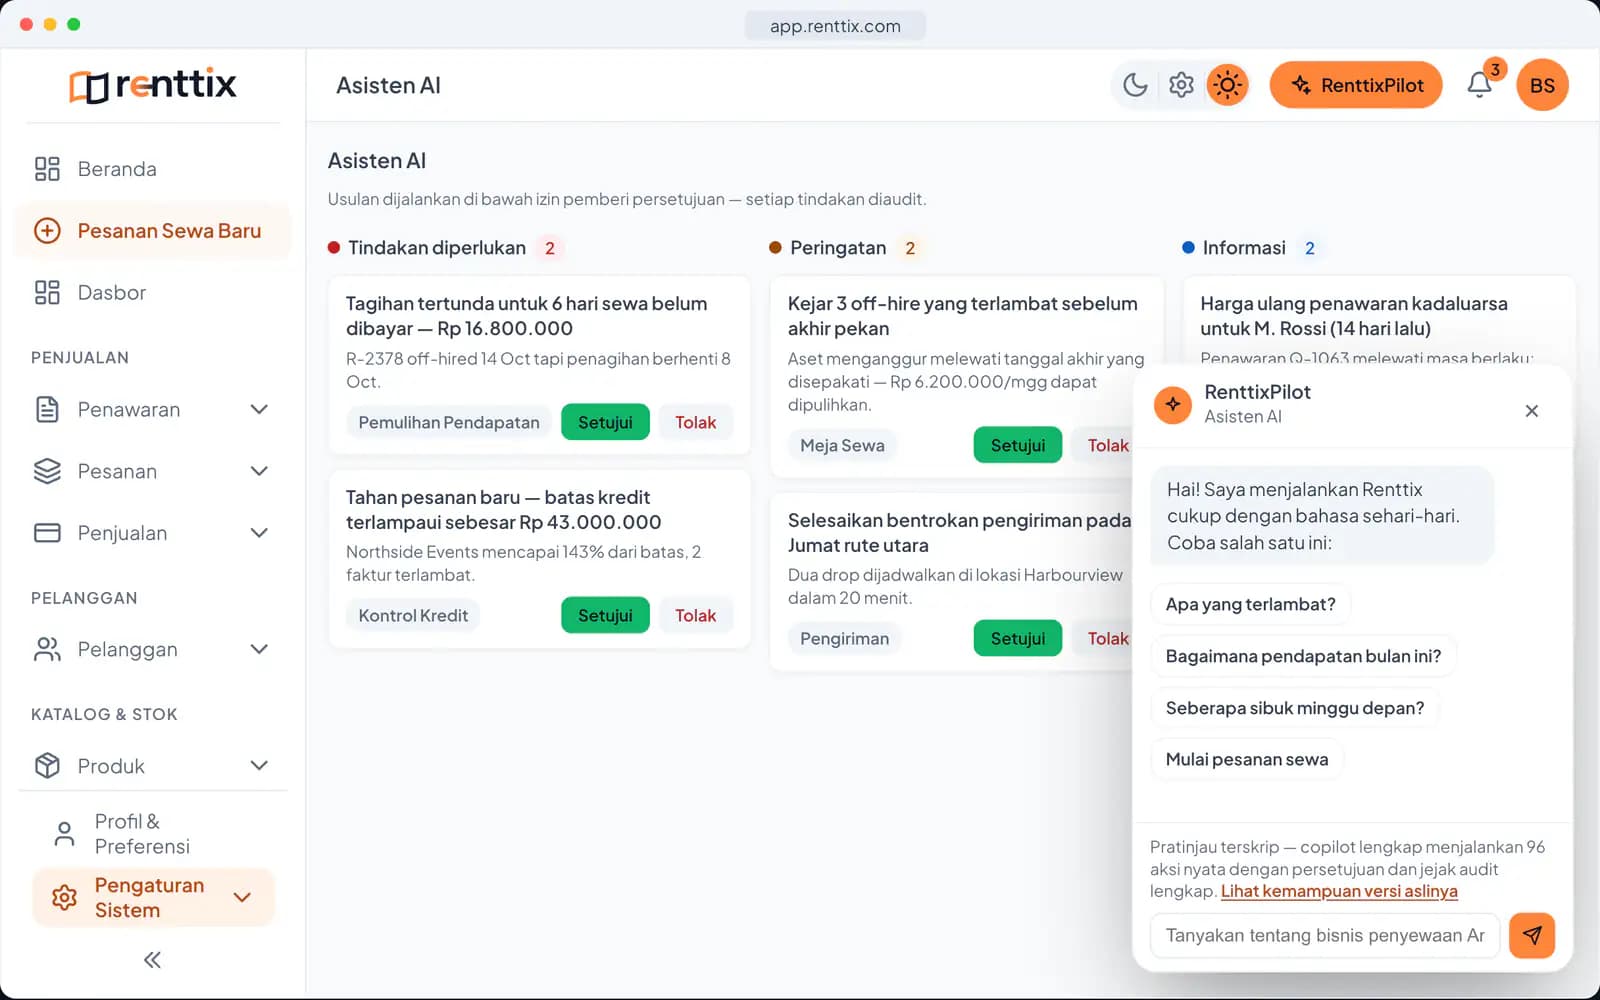
Task: Open Pelanggan menu item
Action: (152, 649)
